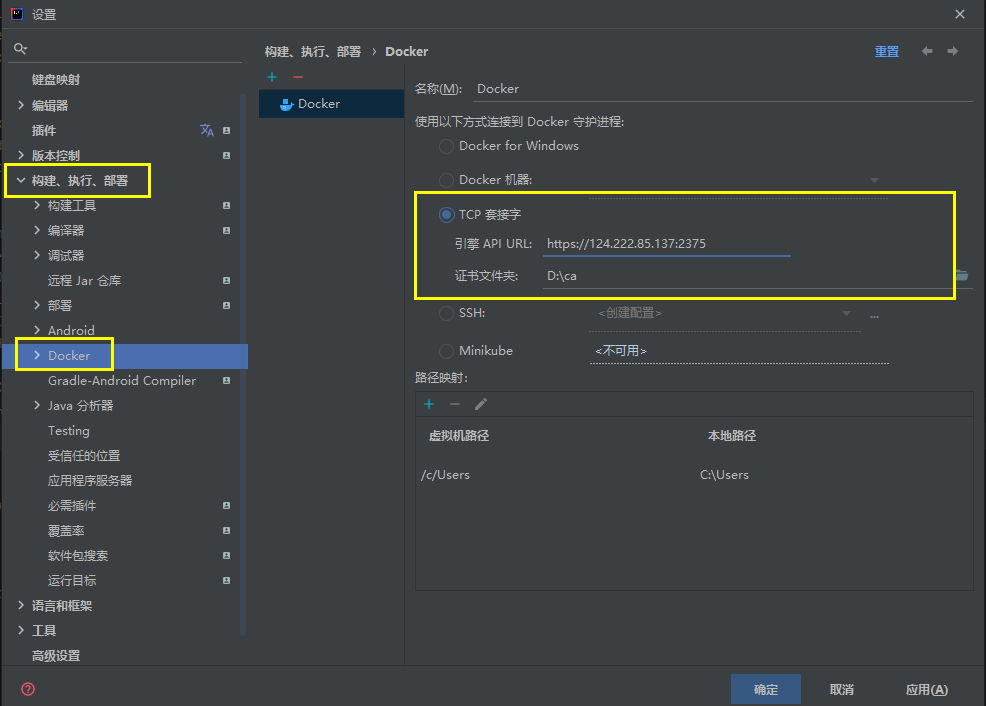Expand 调试器 tree node
The height and width of the screenshot is (706, 986).
36,255
